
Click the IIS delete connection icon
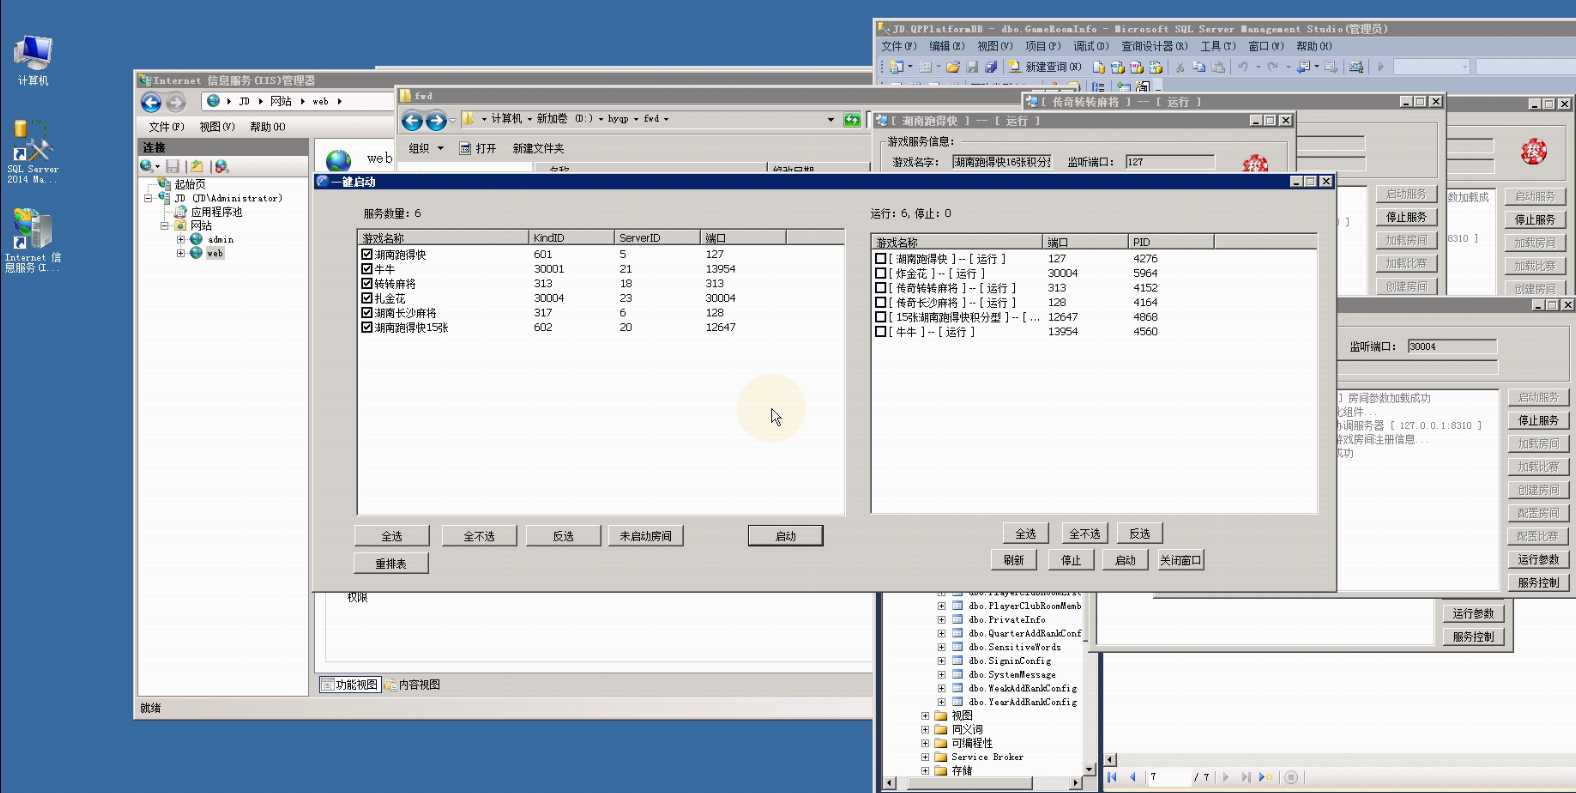tap(221, 166)
